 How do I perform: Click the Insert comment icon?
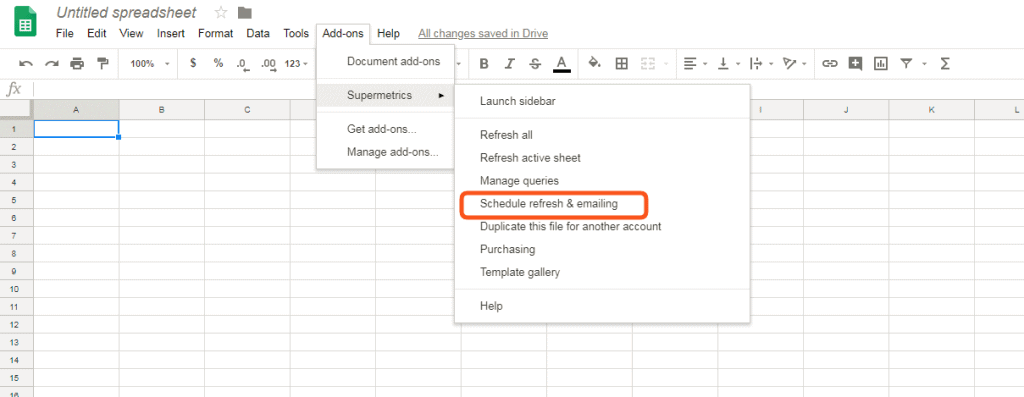(x=856, y=63)
